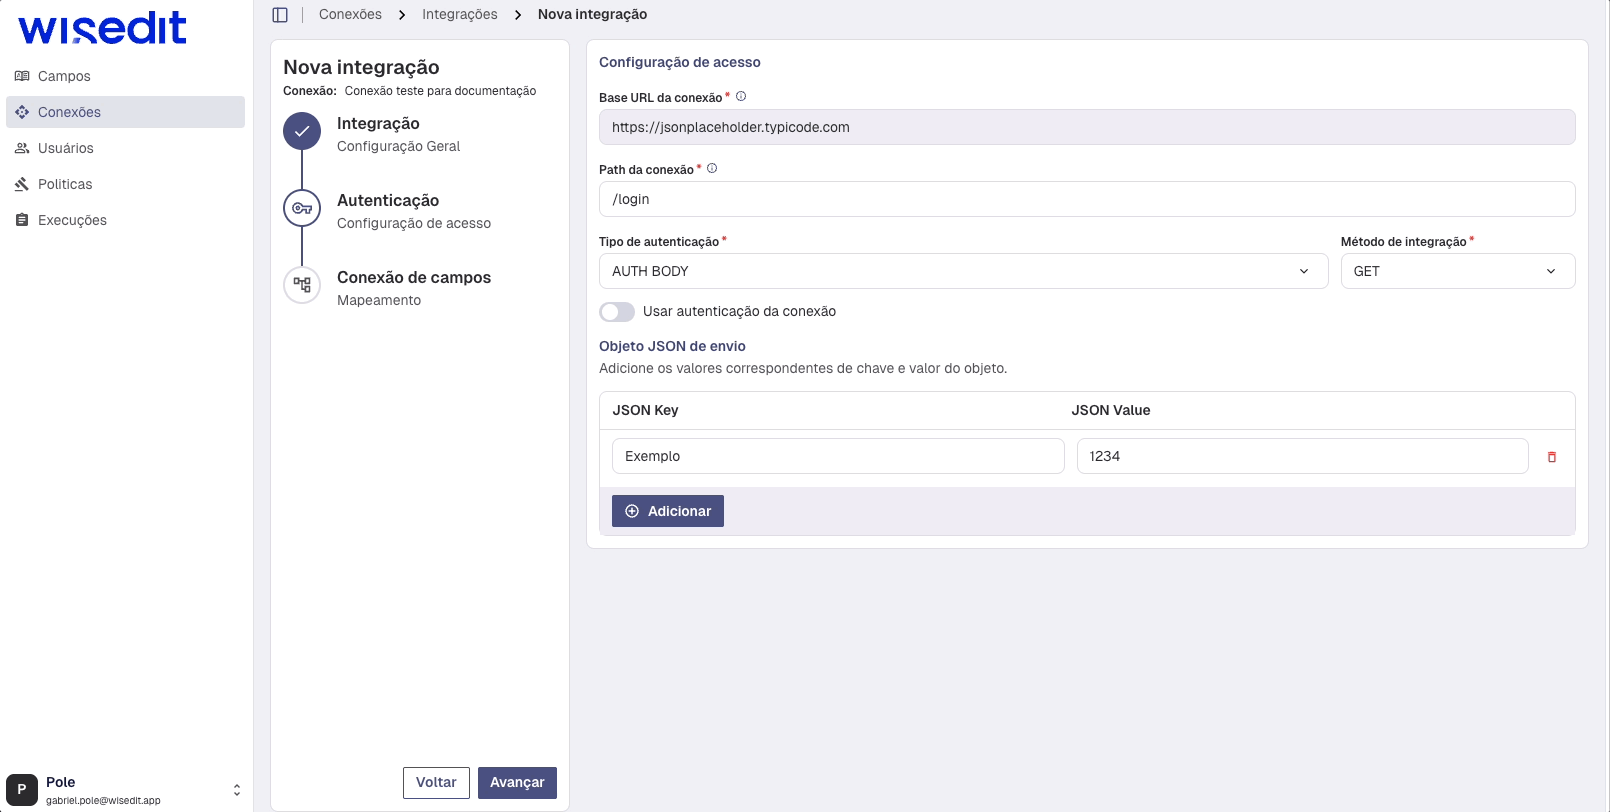Click the Path da conexão info icon
This screenshot has width=1610, height=812.
coord(712,169)
